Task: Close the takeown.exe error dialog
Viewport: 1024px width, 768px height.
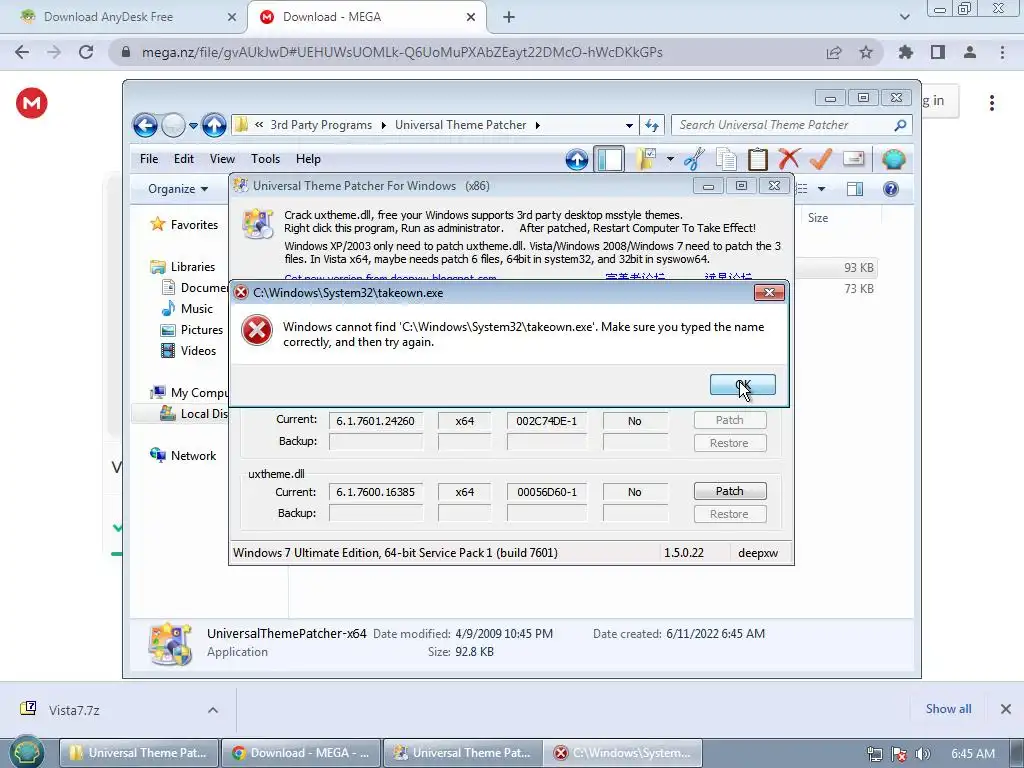Action: click(769, 293)
